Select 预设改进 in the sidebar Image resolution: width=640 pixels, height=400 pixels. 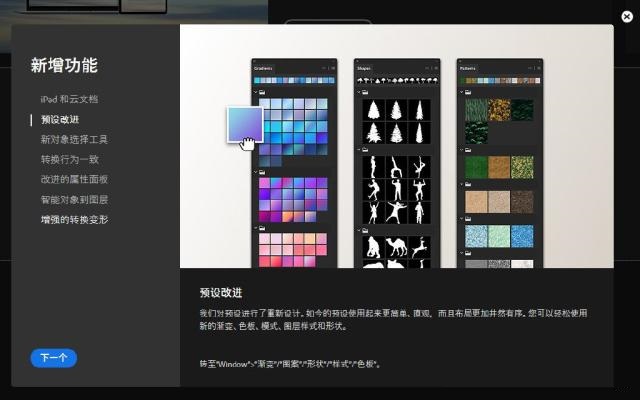coord(60,120)
